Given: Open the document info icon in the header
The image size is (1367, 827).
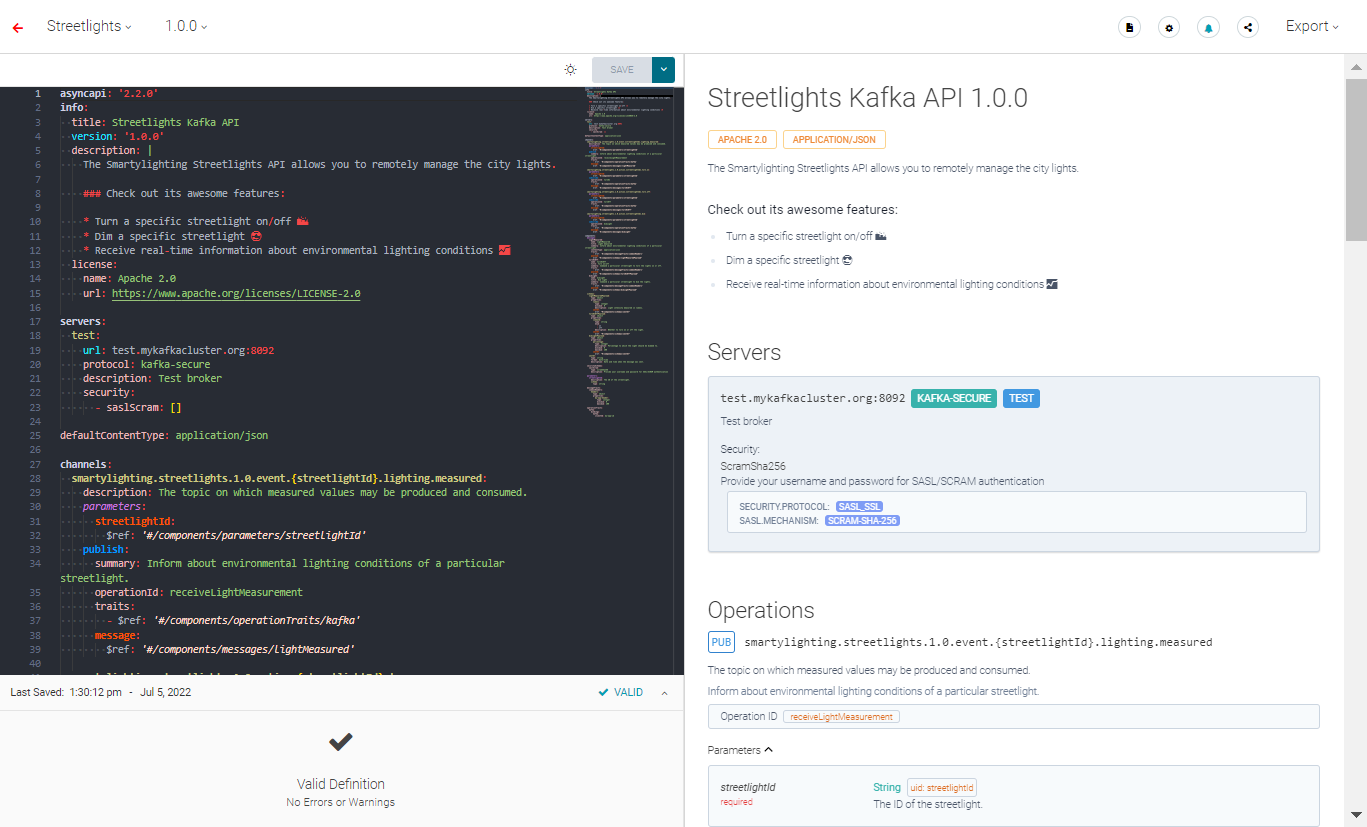Looking at the screenshot, I should pos(1129,27).
